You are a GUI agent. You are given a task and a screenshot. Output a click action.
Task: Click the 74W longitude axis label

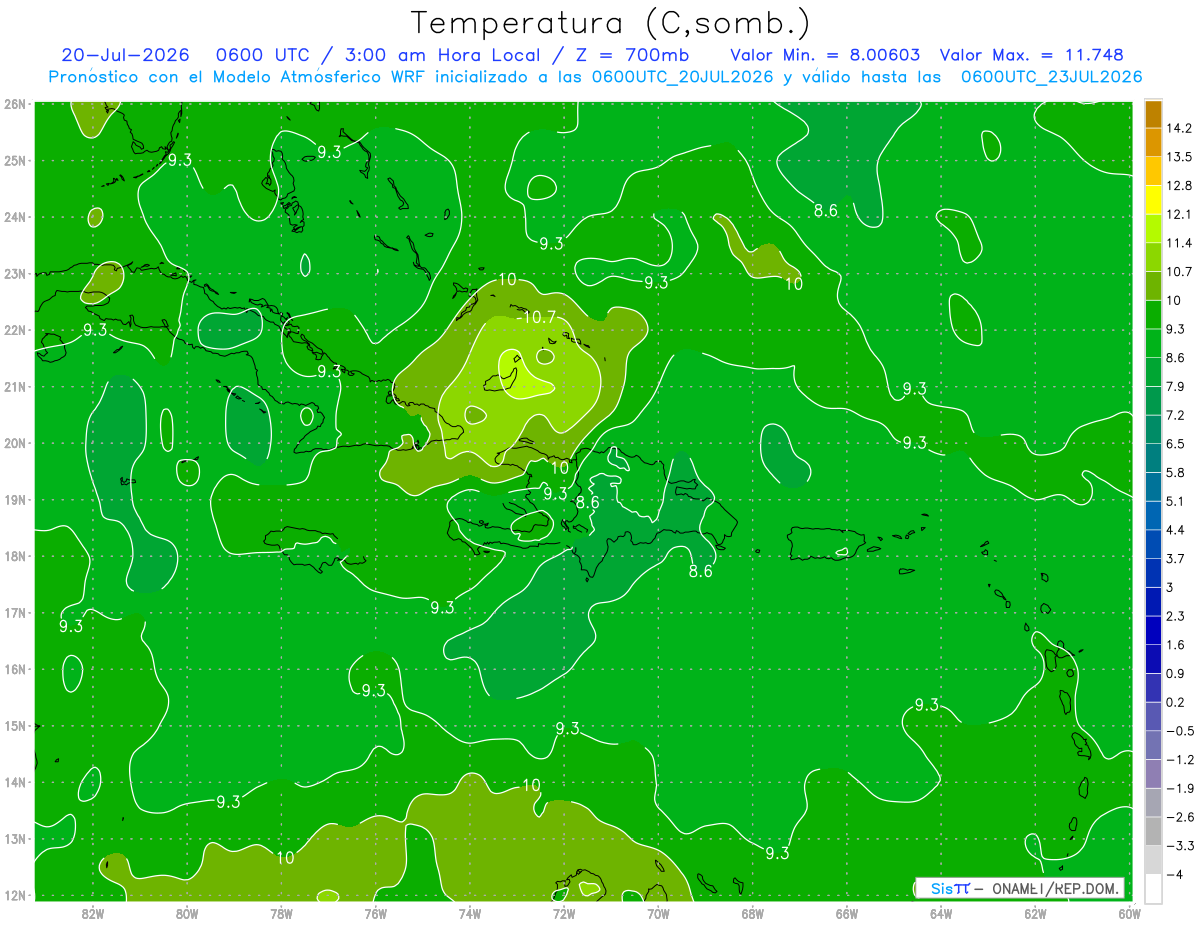tap(469, 913)
